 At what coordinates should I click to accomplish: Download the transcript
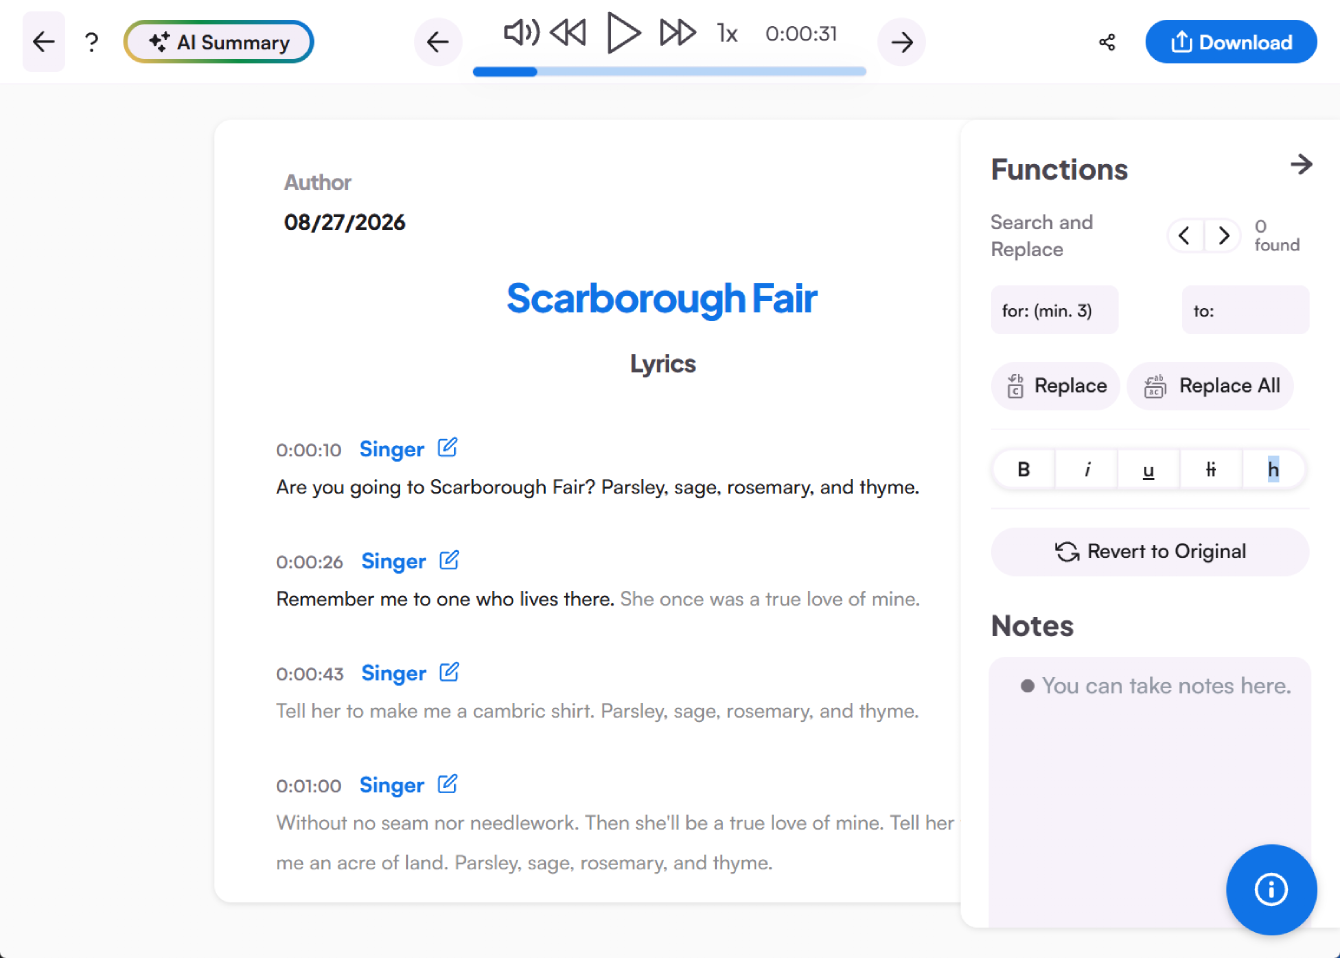(1231, 42)
